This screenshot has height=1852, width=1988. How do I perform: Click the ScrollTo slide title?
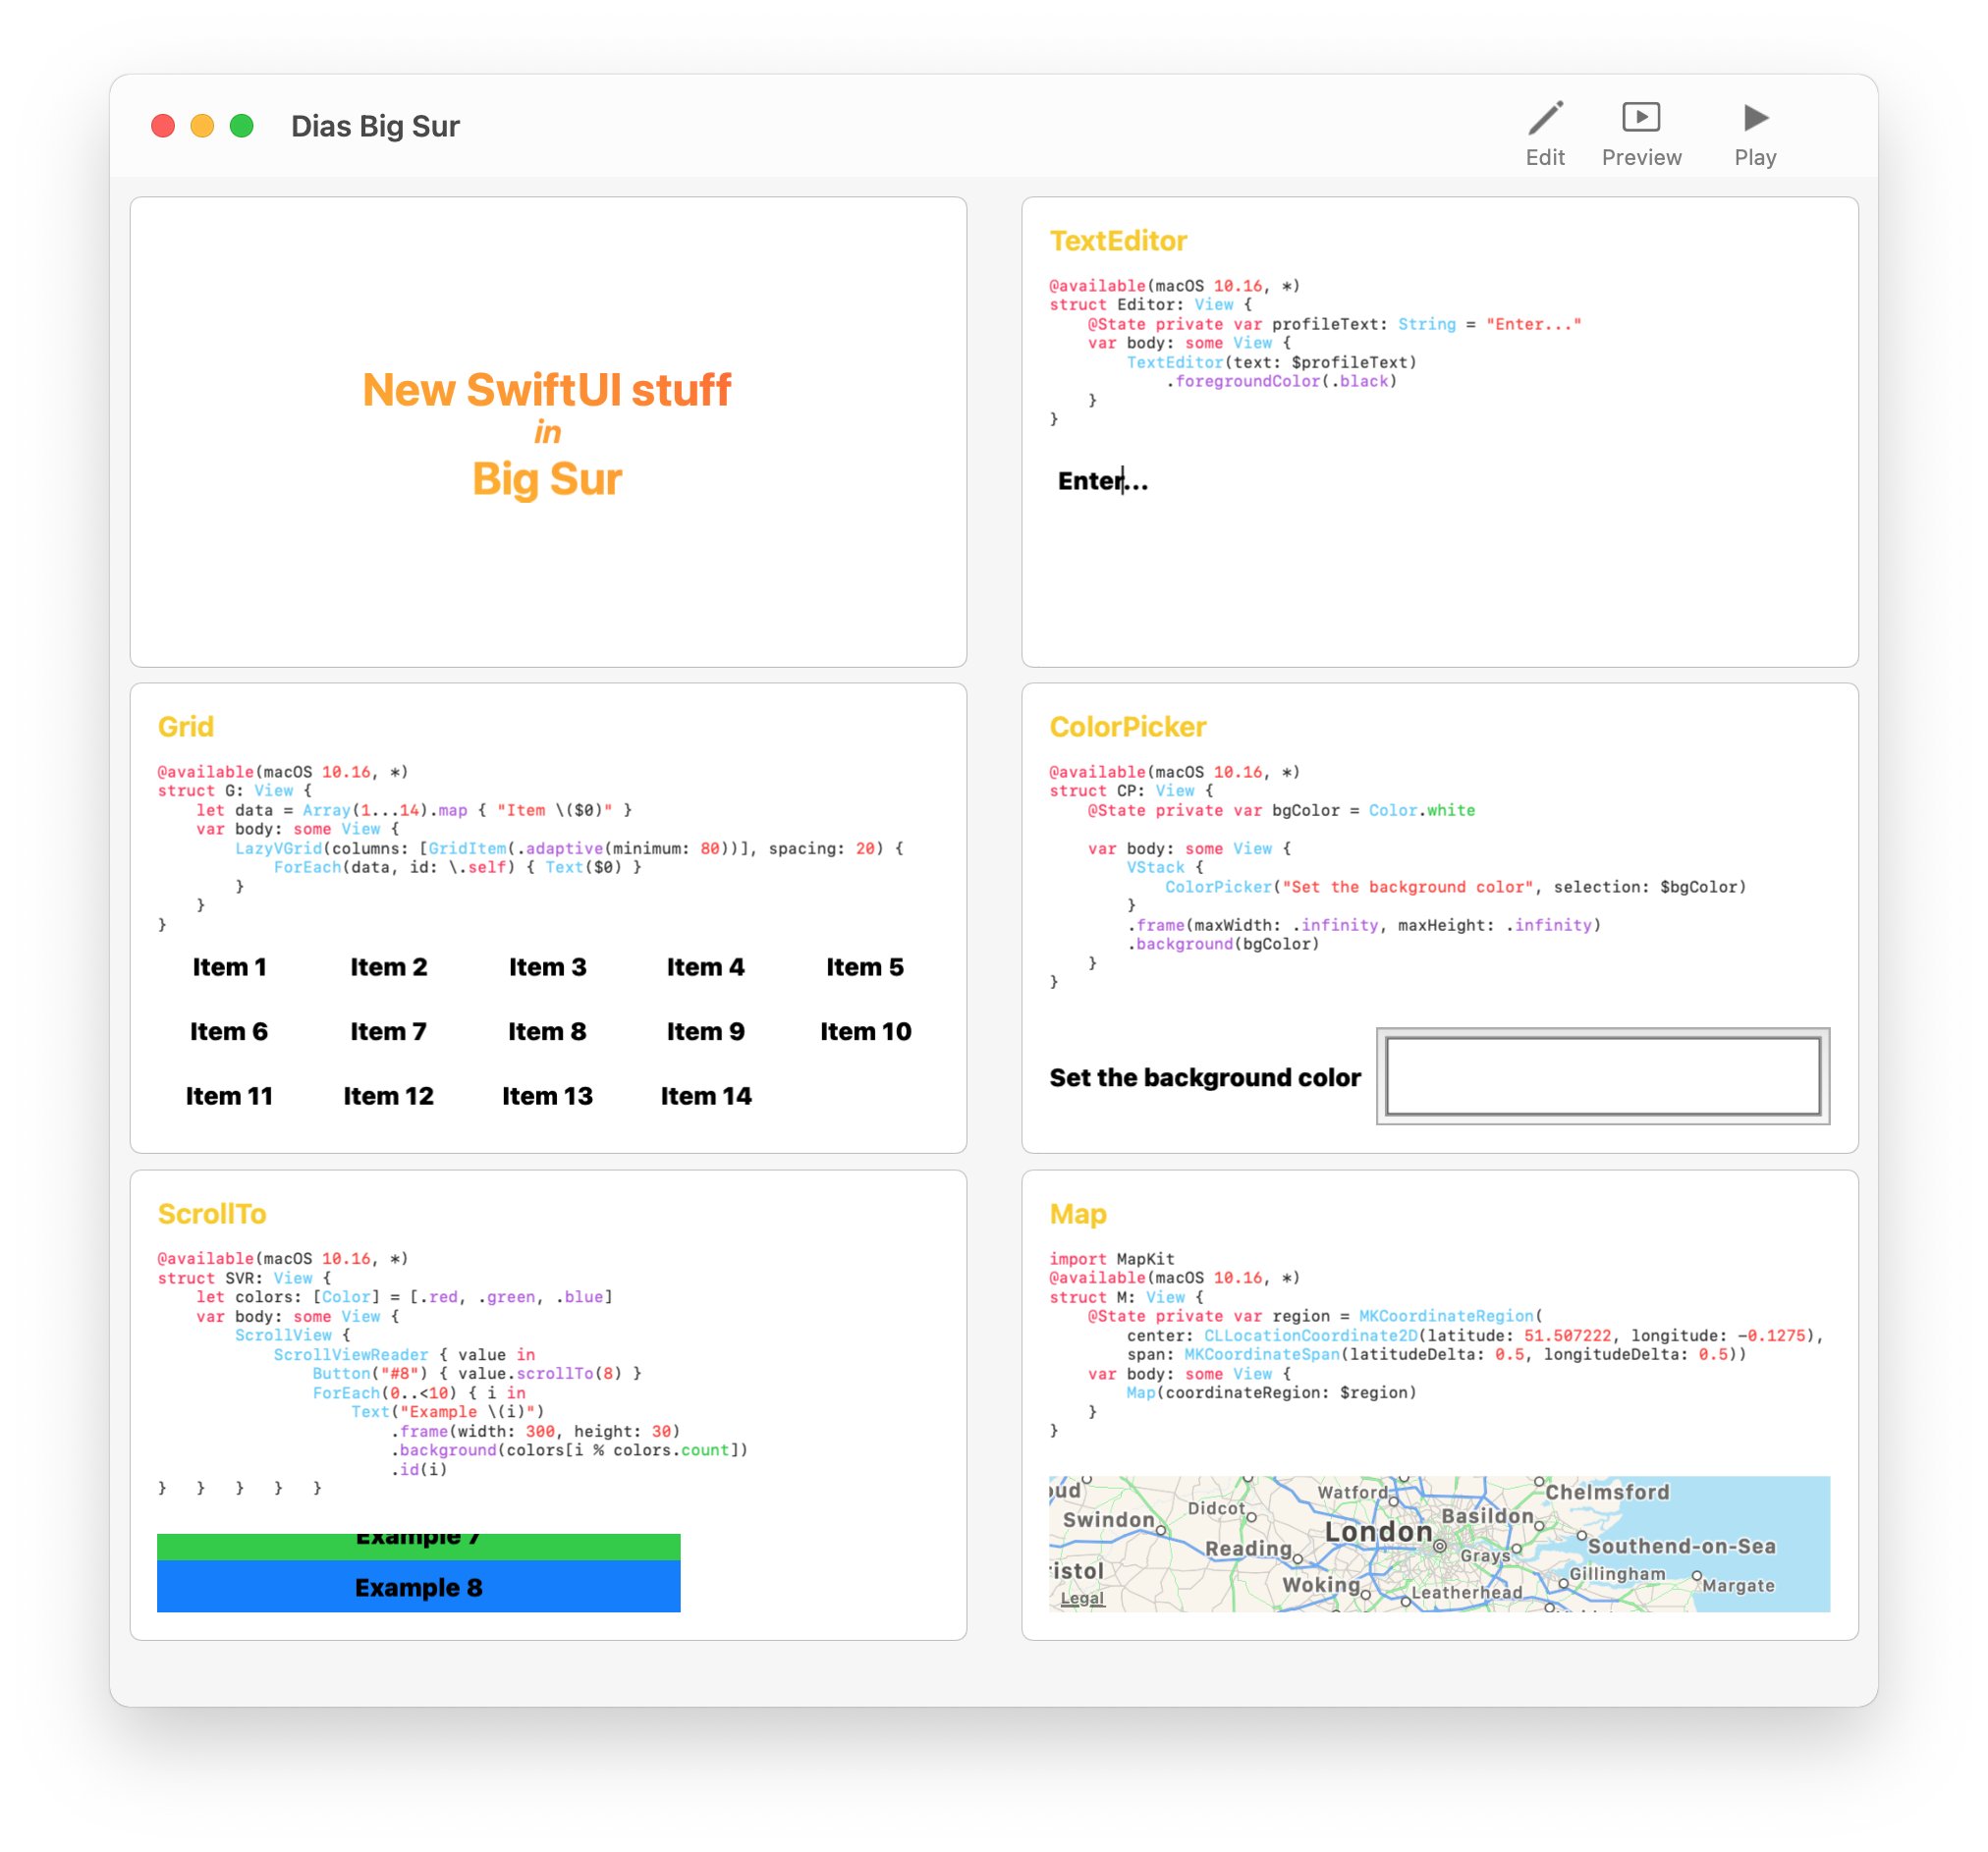[212, 1213]
